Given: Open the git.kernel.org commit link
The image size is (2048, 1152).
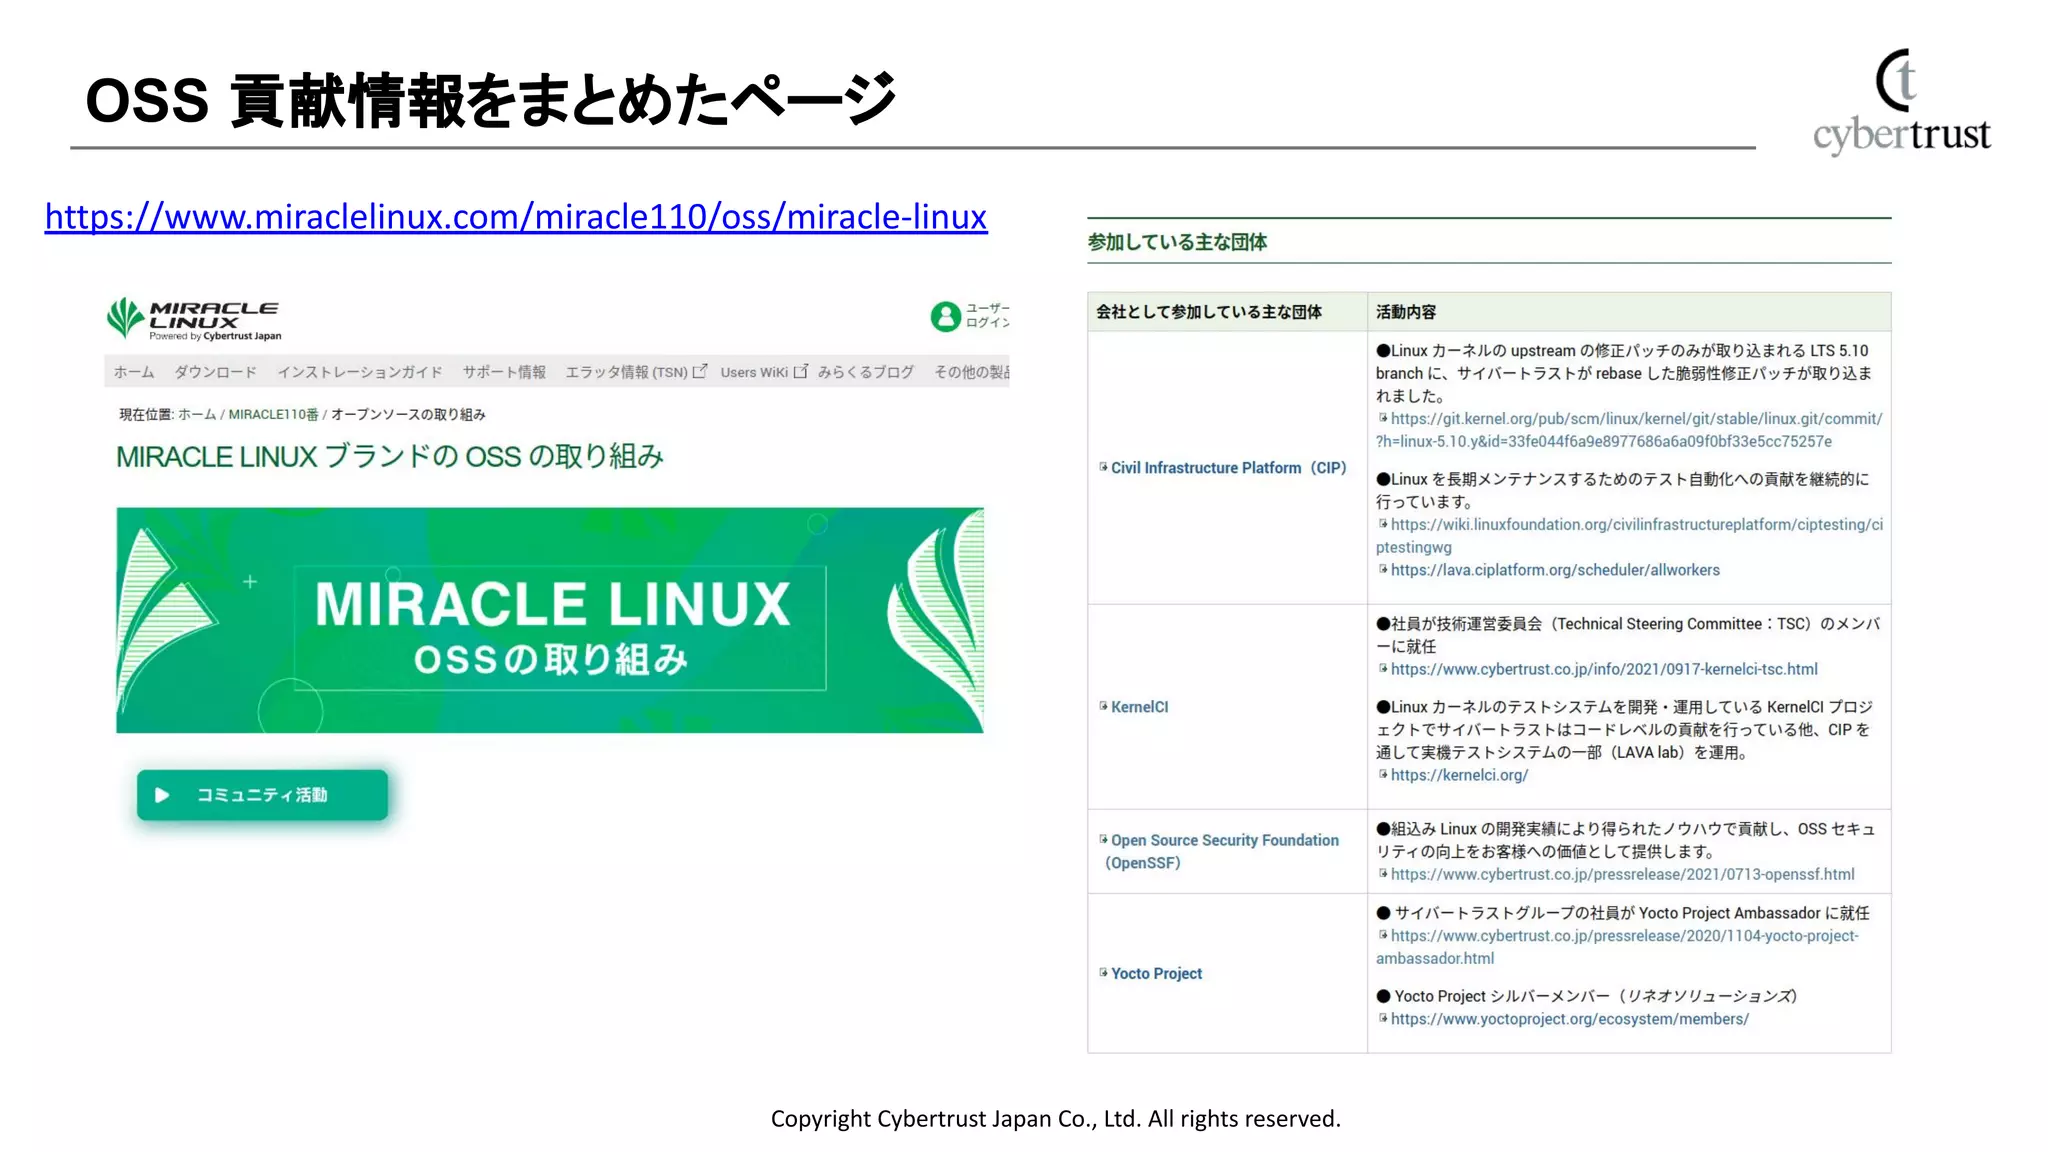Looking at the screenshot, I should coord(1629,430).
